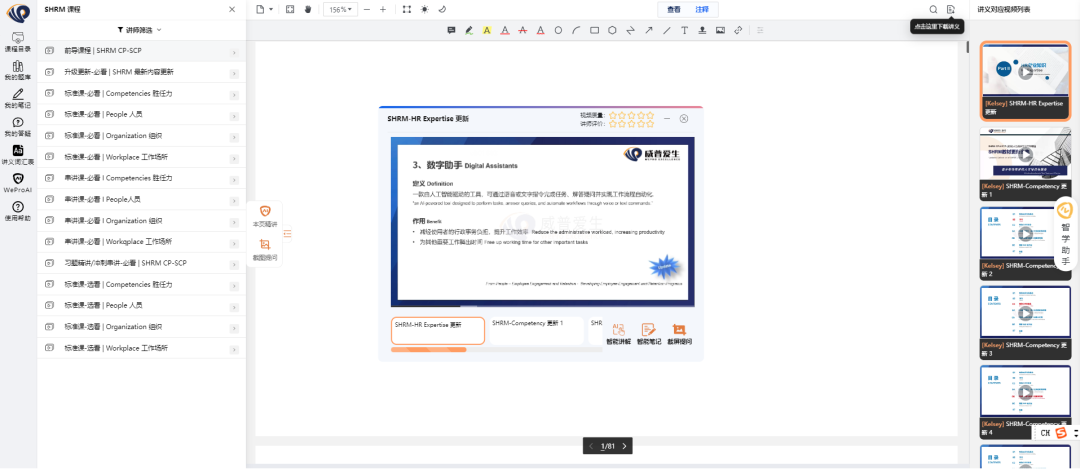Screen dimensions: 1080x470
Task: Open the search magnifier icon
Action: tap(933, 10)
